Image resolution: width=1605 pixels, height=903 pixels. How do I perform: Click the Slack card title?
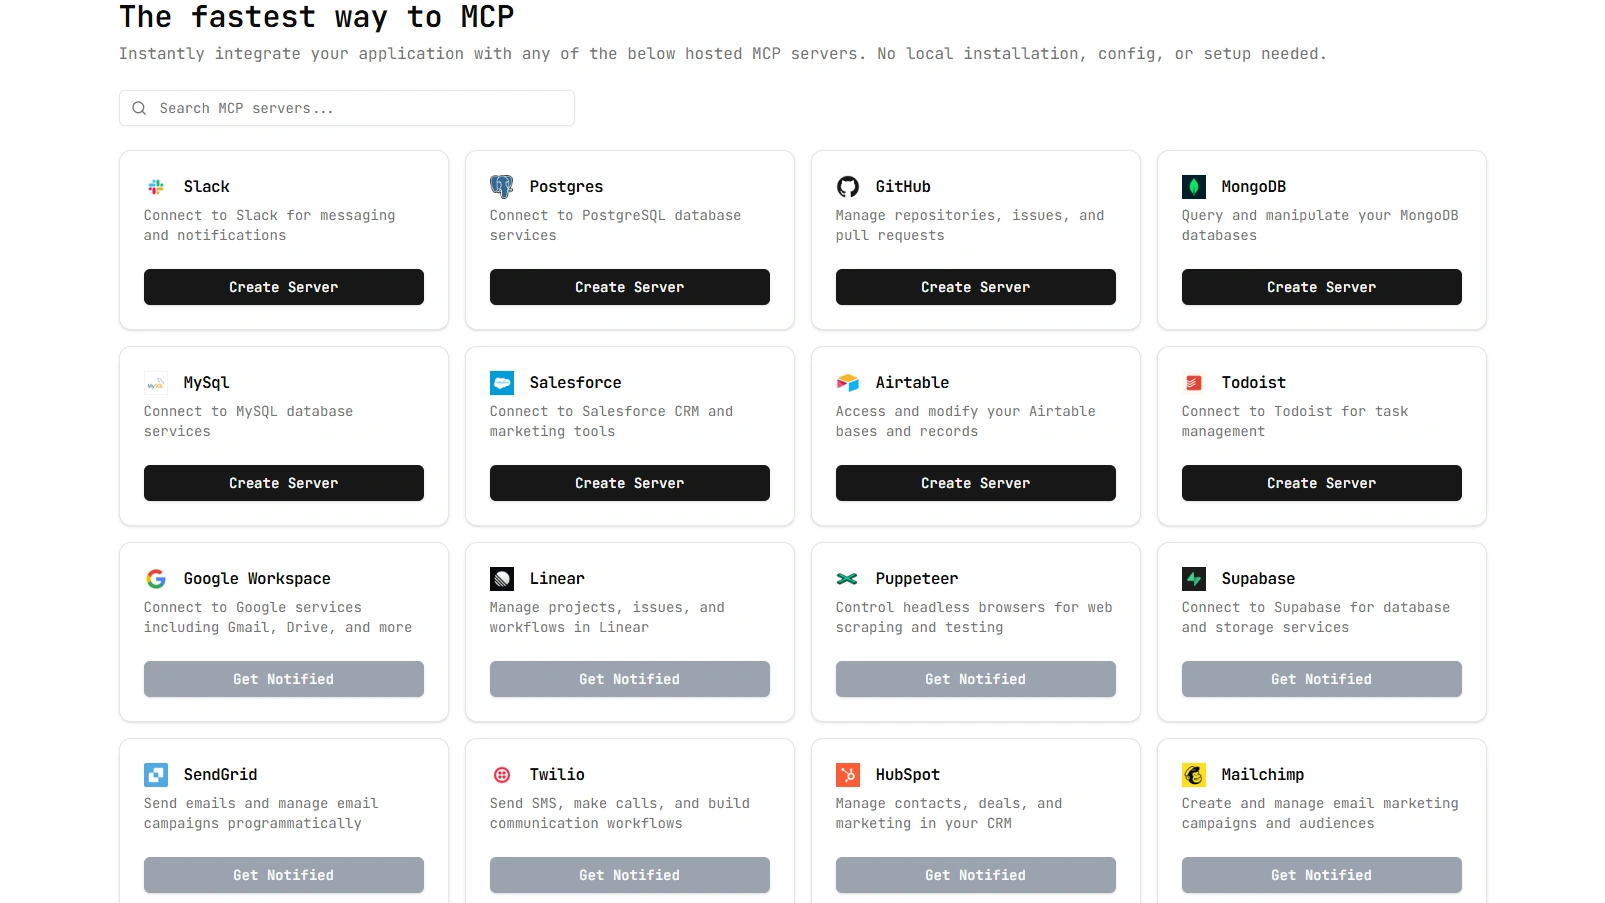pos(207,187)
